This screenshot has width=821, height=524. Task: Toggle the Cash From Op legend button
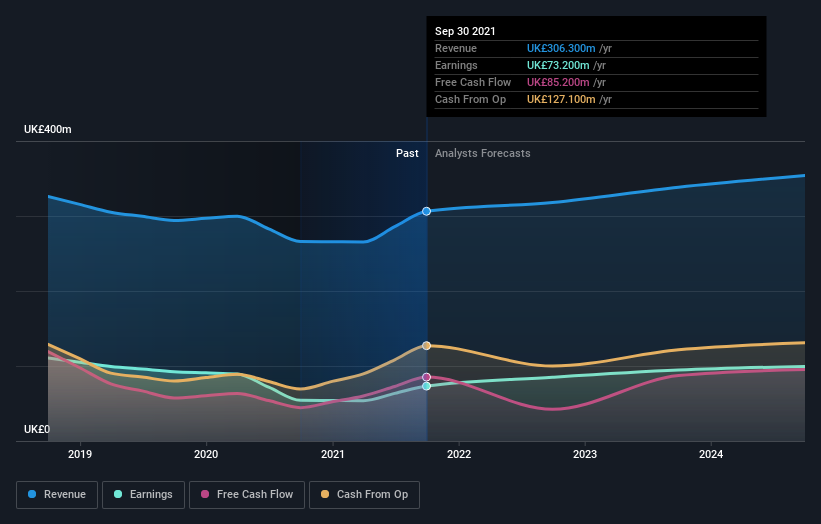coord(364,495)
